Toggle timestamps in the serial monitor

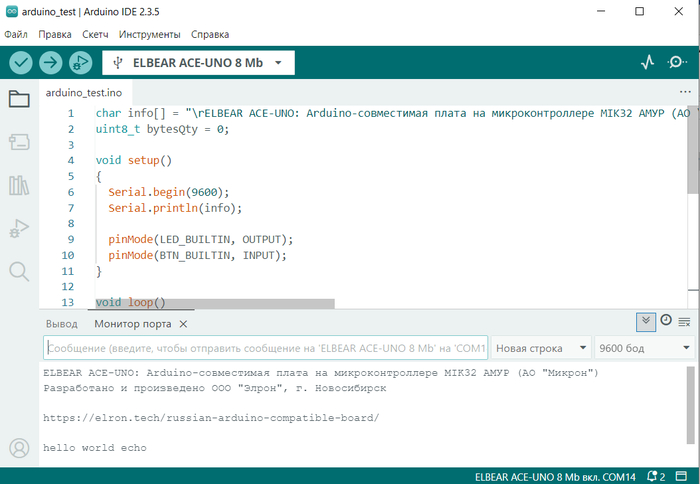tap(666, 320)
